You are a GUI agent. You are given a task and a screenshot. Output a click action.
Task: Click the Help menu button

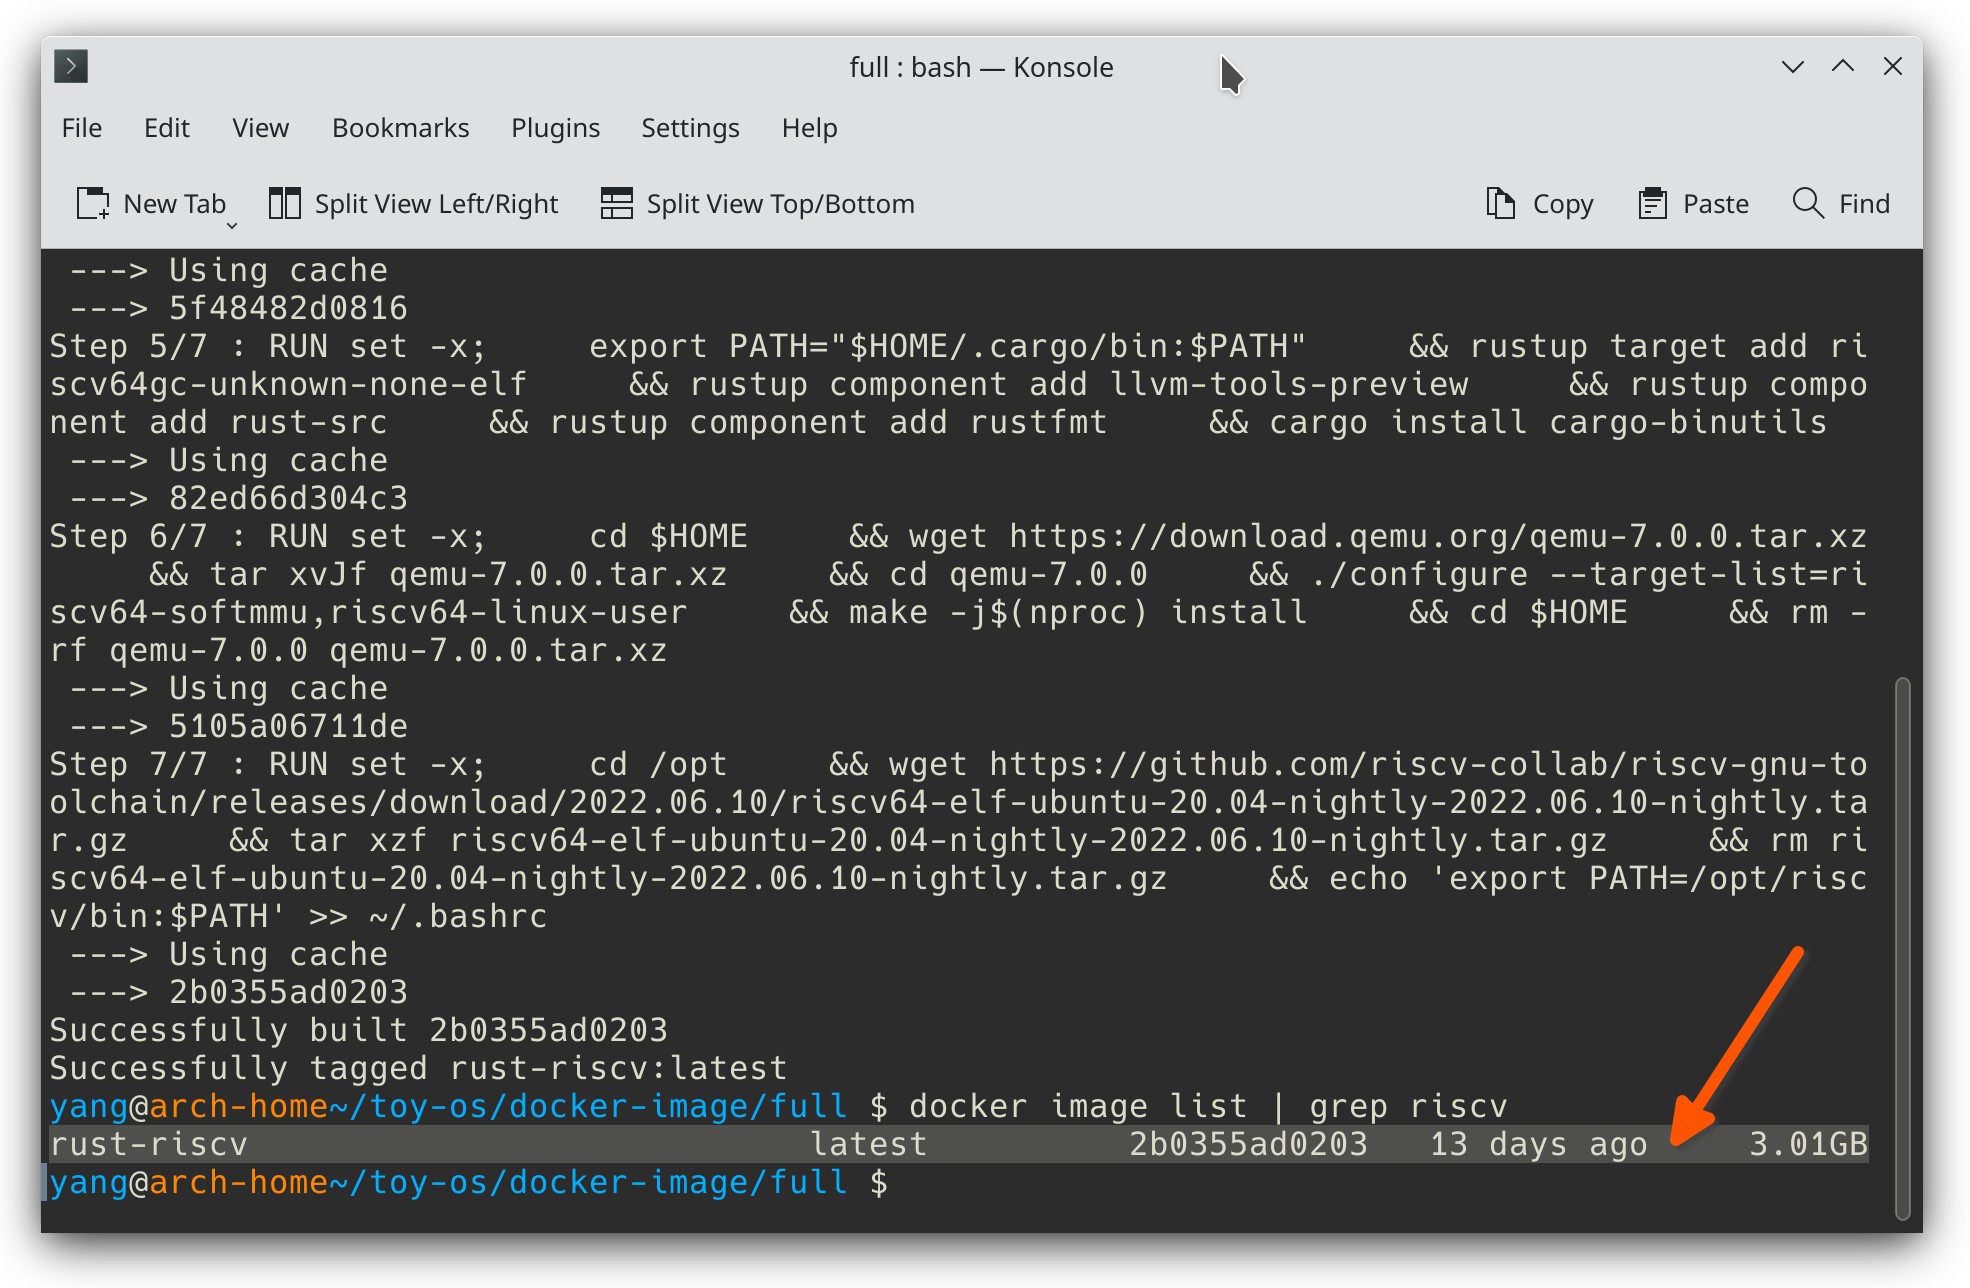pos(808,126)
